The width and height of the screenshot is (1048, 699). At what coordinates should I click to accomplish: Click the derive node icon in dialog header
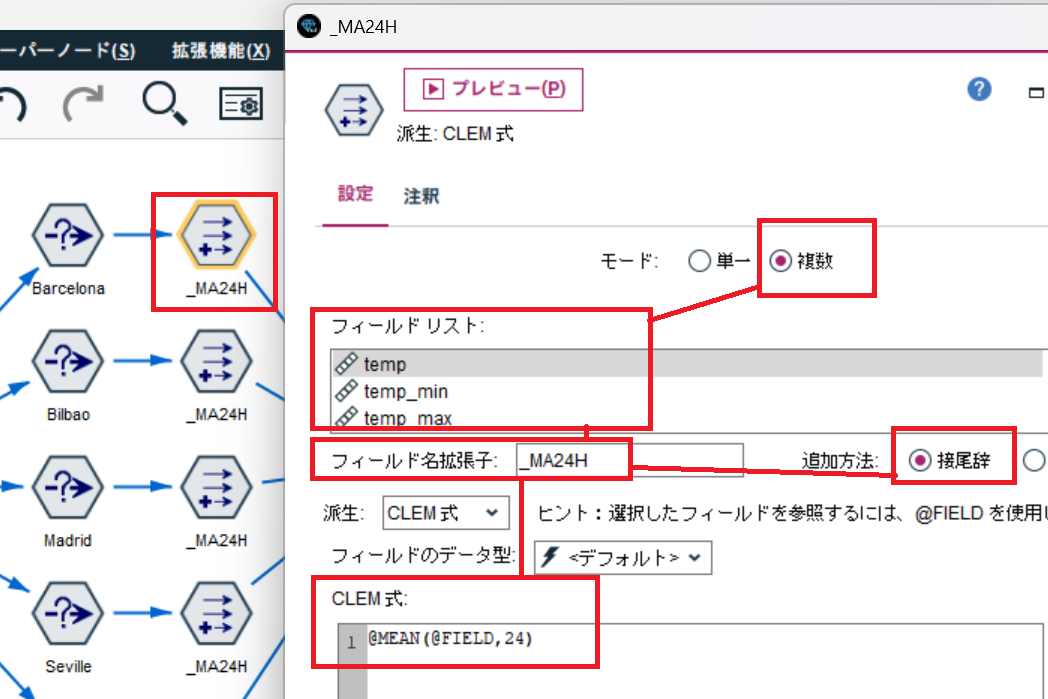click(354, 110)
